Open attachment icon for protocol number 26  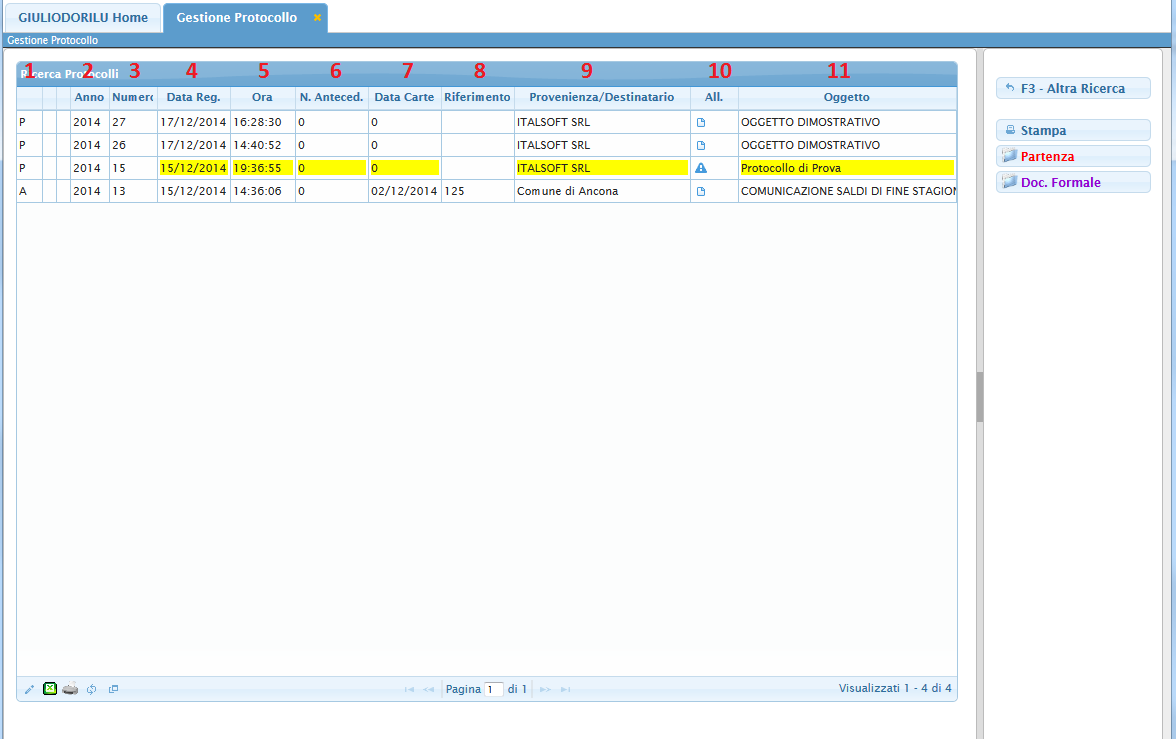coord(700,145)
